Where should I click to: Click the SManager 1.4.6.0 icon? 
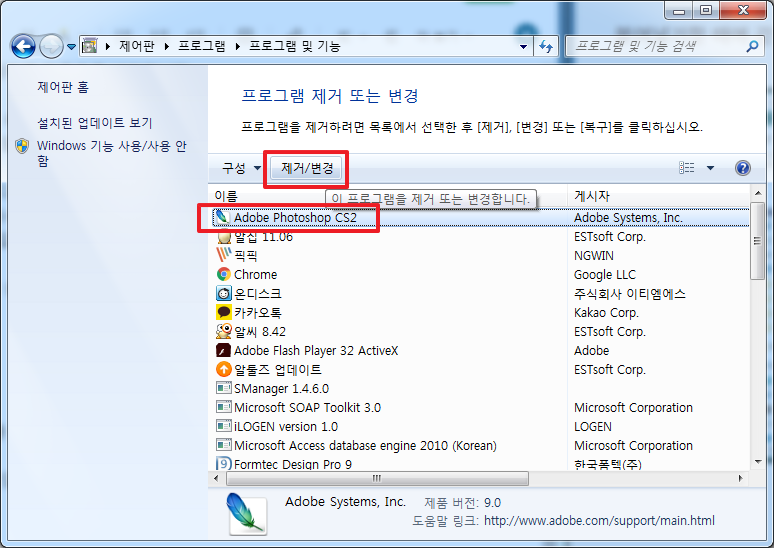coord(224,388)
